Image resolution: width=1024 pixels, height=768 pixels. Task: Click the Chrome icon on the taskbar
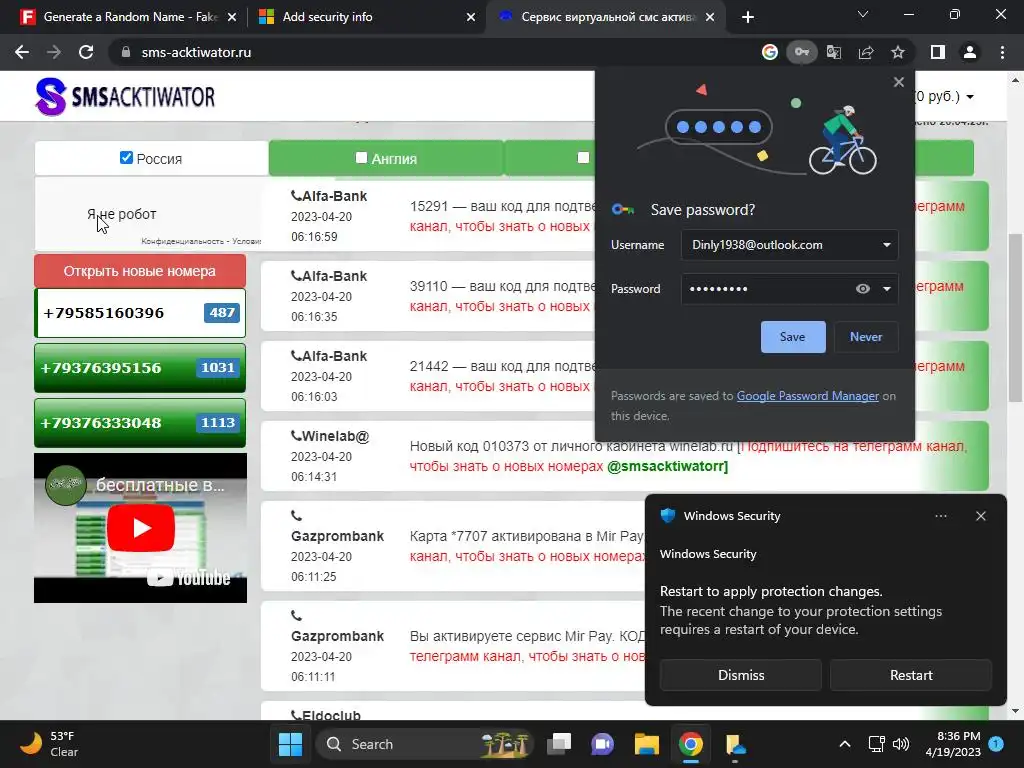coord(690,744)
